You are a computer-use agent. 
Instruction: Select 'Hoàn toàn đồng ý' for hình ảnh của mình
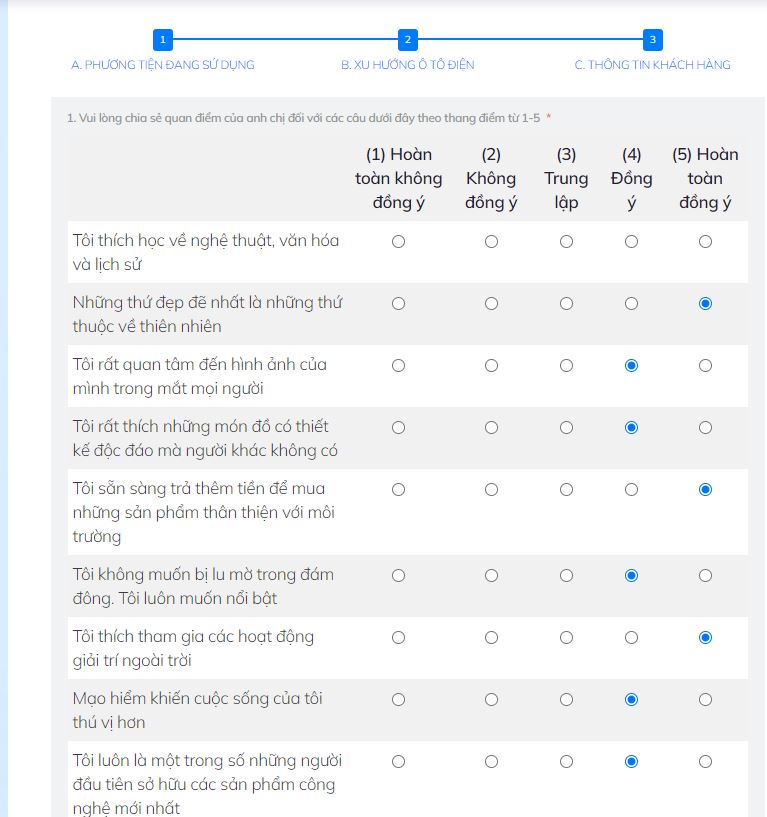pyautogui.click(x=705, y=366)
